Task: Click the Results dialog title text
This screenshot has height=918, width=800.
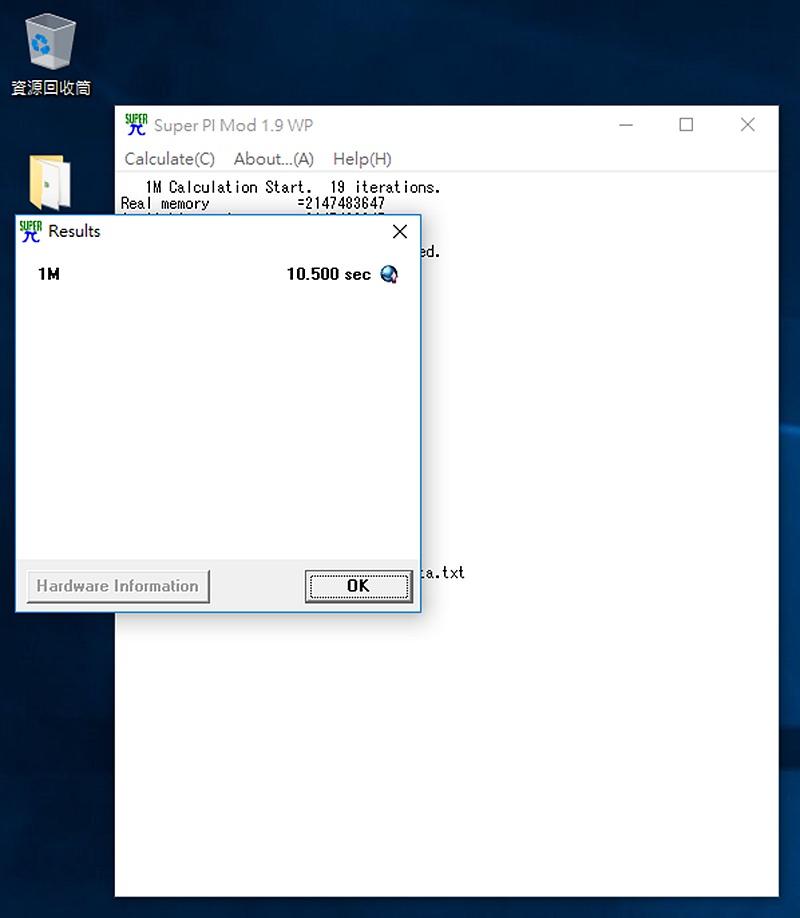Action: (74, 231)
